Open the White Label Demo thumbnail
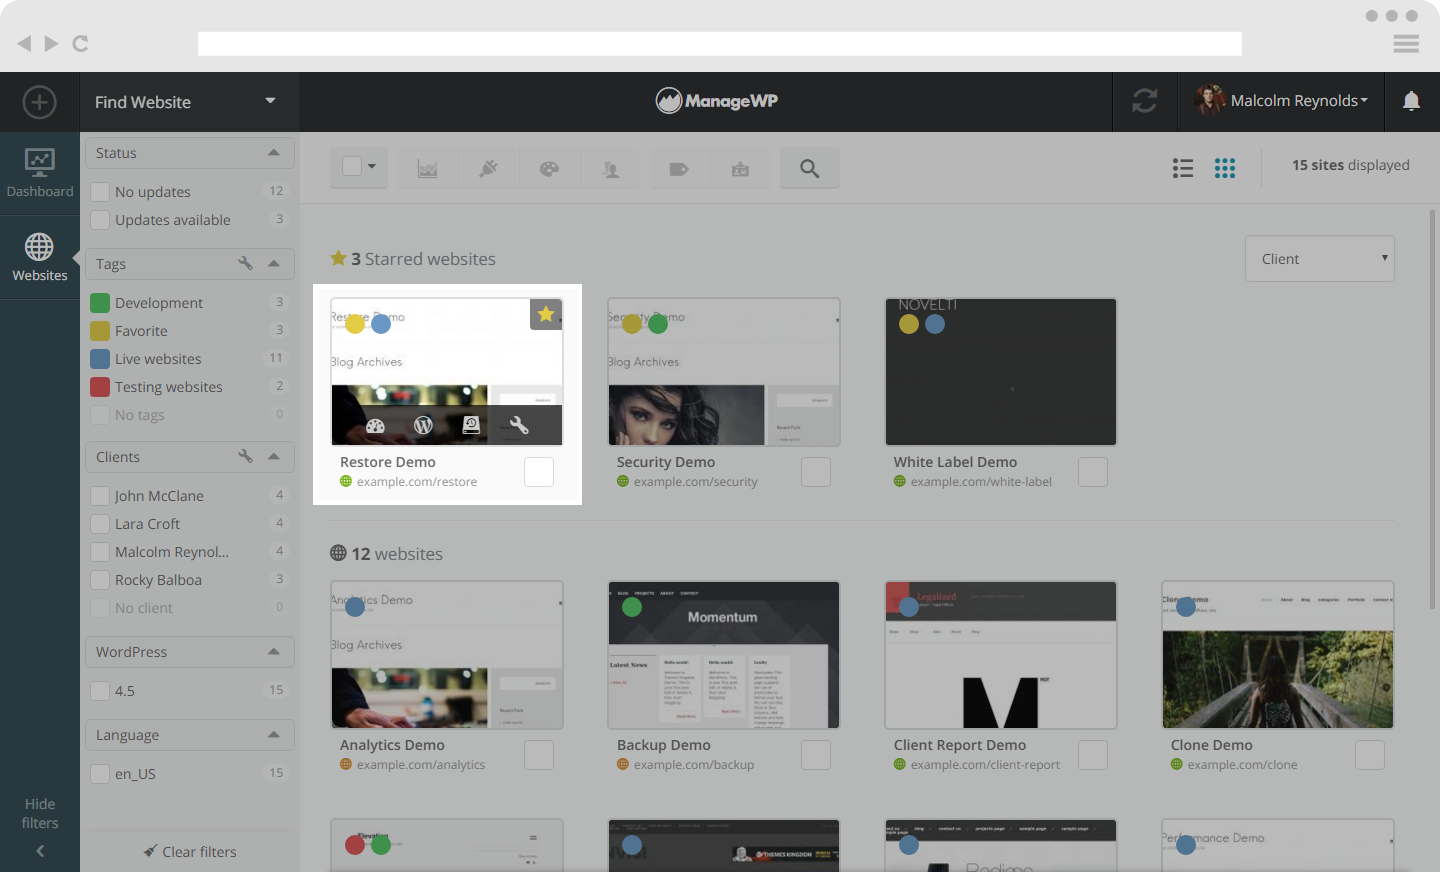Screen dimensions: 1440x872 tap(1001, 372)
